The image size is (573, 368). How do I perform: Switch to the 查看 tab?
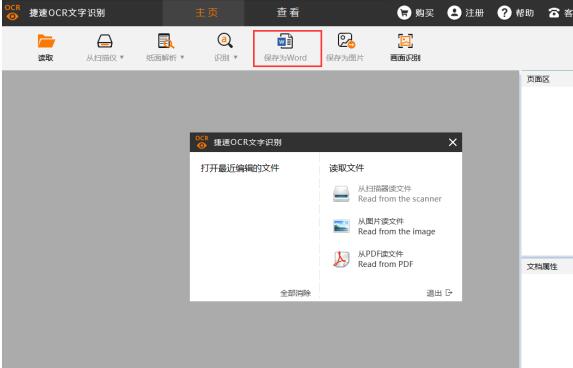click(x=288, y=13)
